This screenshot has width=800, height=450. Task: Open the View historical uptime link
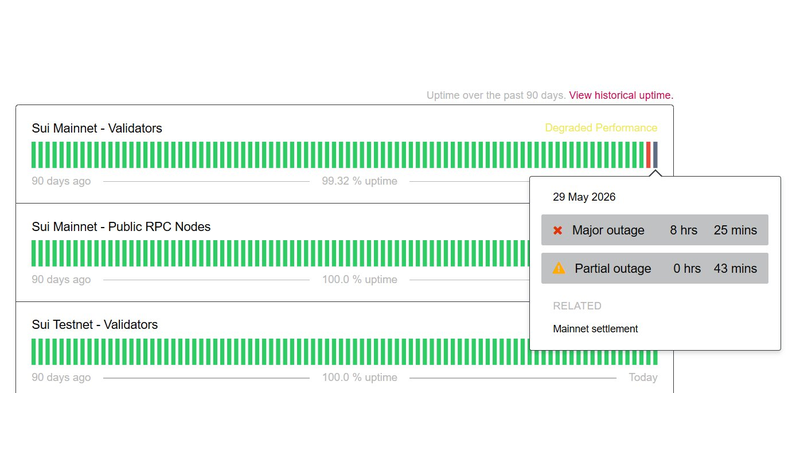(x=621, y=95)
